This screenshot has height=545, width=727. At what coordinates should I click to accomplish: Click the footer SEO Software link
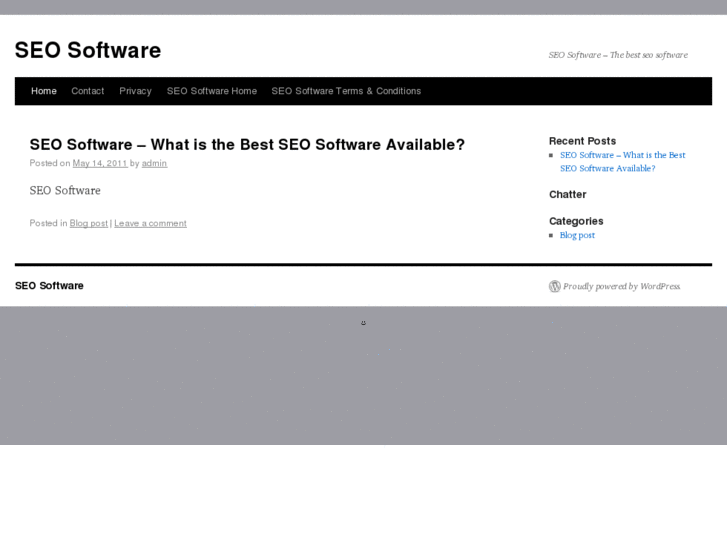pos(49,286)
